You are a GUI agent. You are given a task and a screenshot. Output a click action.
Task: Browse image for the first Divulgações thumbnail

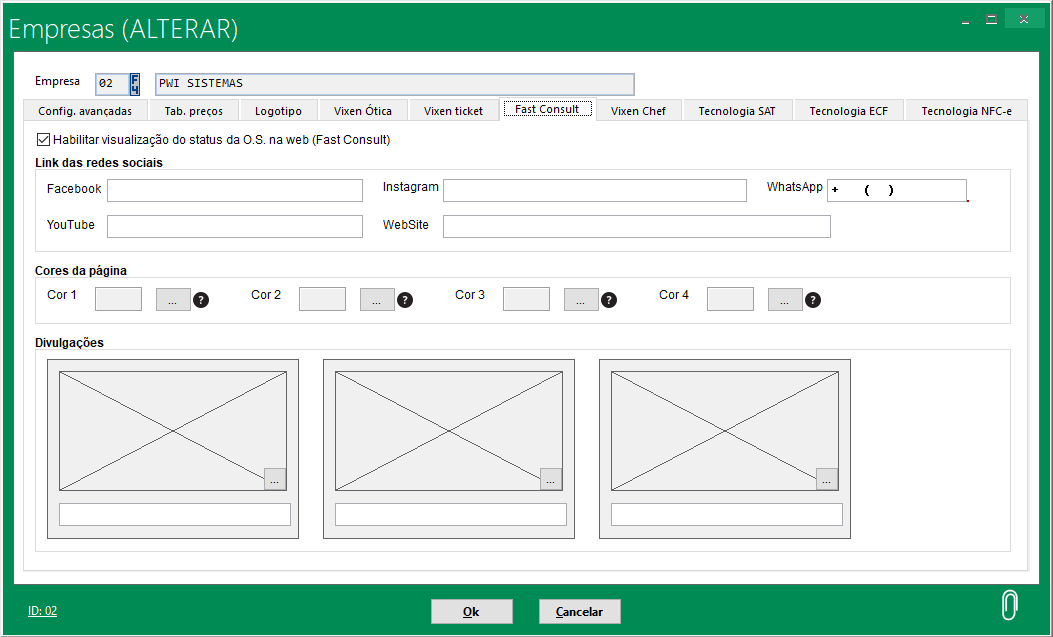pyautogui.click(x=275, y=479)
